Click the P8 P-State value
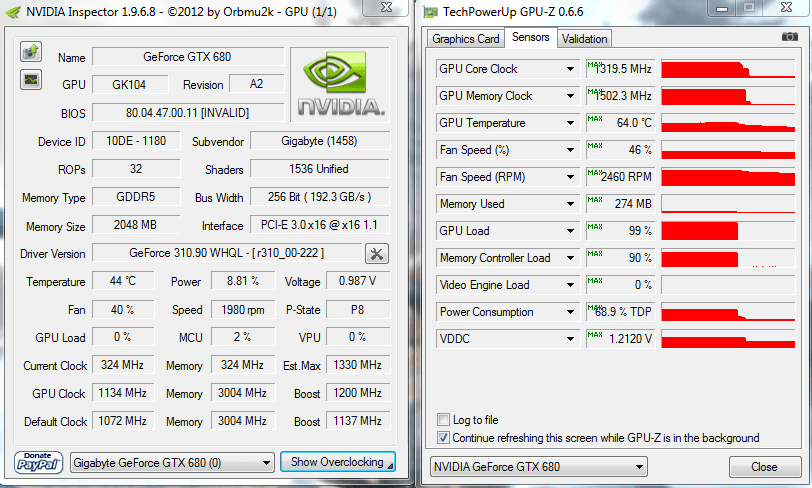This screenshot has width=812, height=488. pyautogui.click(x=358, y=310)
